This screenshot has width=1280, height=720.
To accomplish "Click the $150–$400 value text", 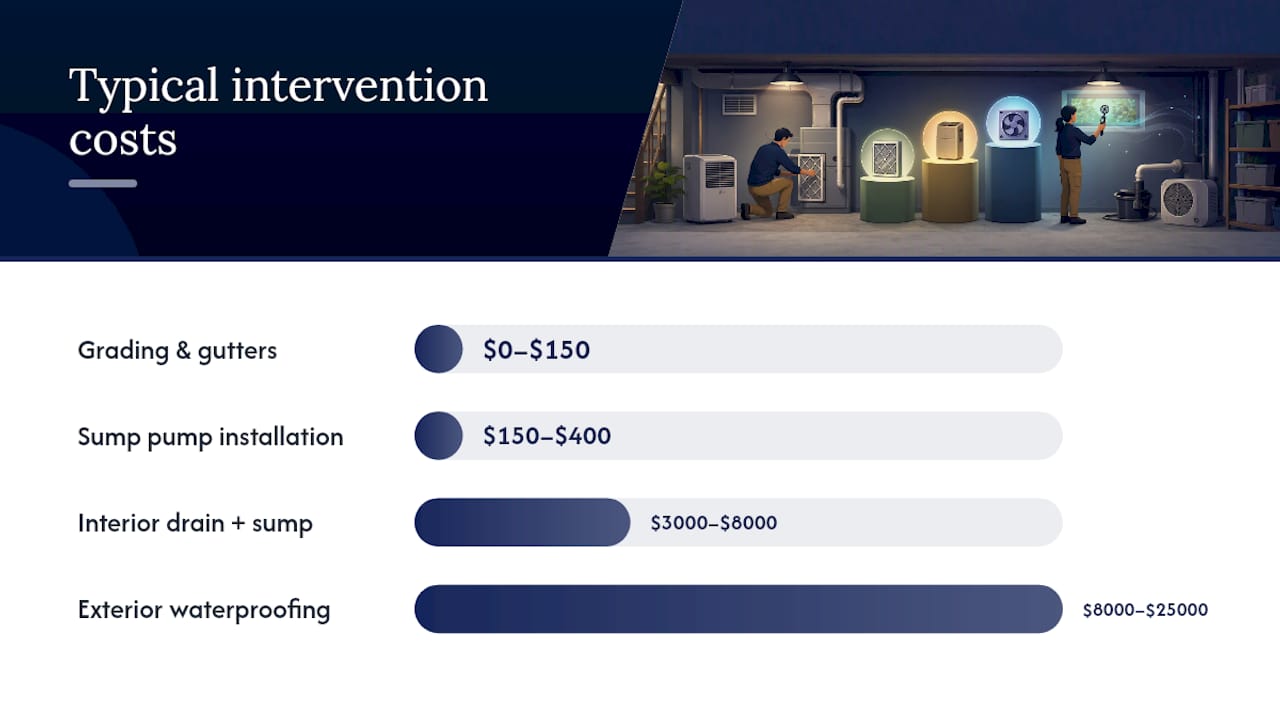I will (x=547, y=436).
